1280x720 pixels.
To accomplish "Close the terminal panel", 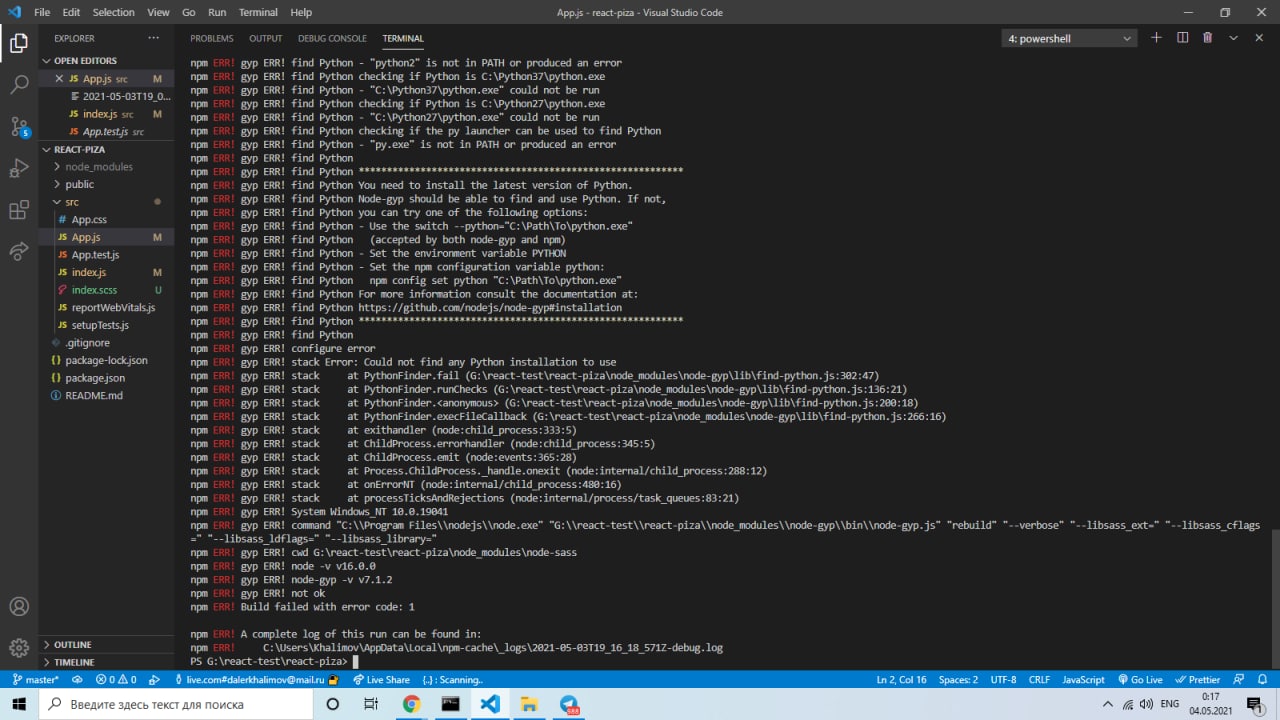I will pos(1259,38).
